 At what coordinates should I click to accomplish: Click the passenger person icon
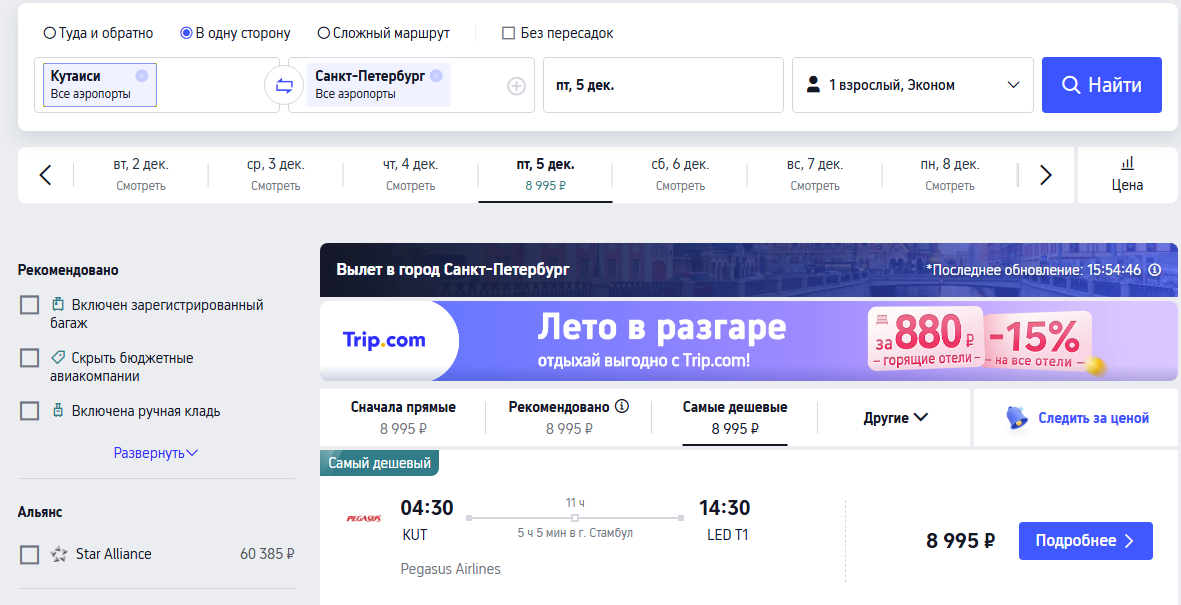pyautogui.click(x=813, y=84)
